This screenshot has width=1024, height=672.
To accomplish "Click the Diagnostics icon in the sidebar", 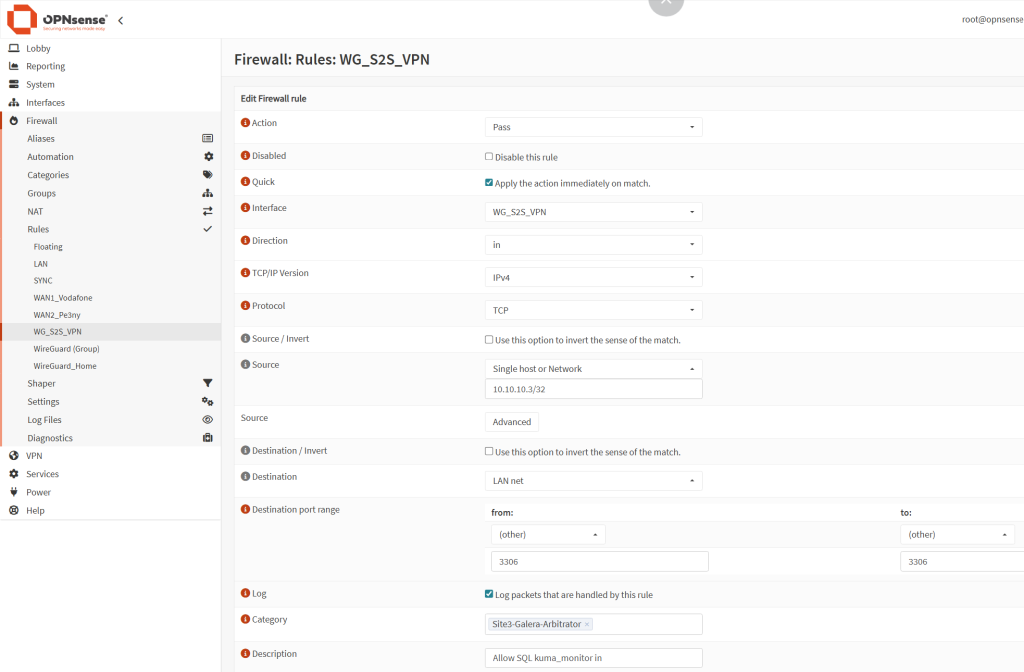I will click(x=207, y=437).
